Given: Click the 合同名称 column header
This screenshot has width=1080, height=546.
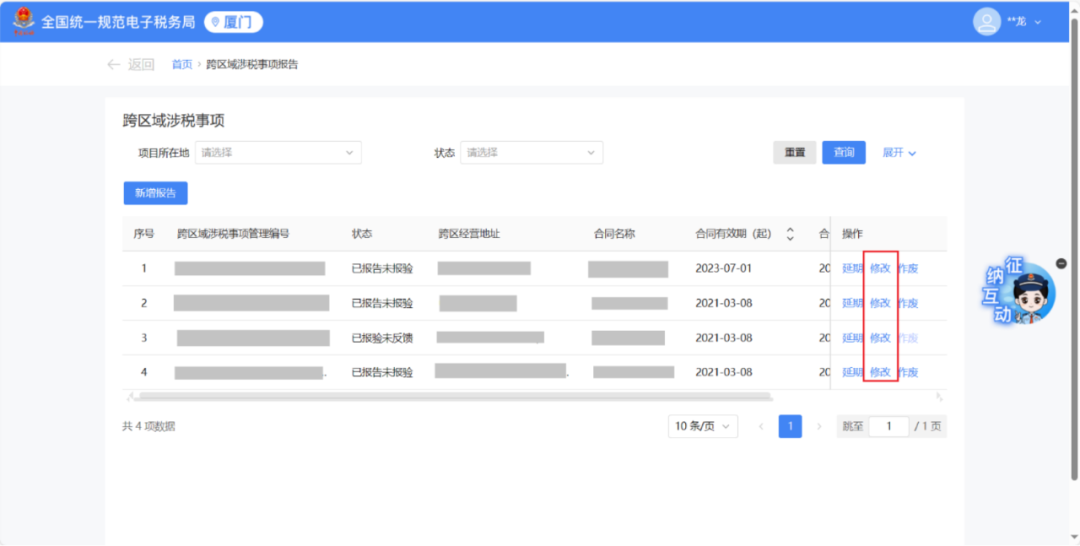Looking at the screenshot, I should [614, 234].
